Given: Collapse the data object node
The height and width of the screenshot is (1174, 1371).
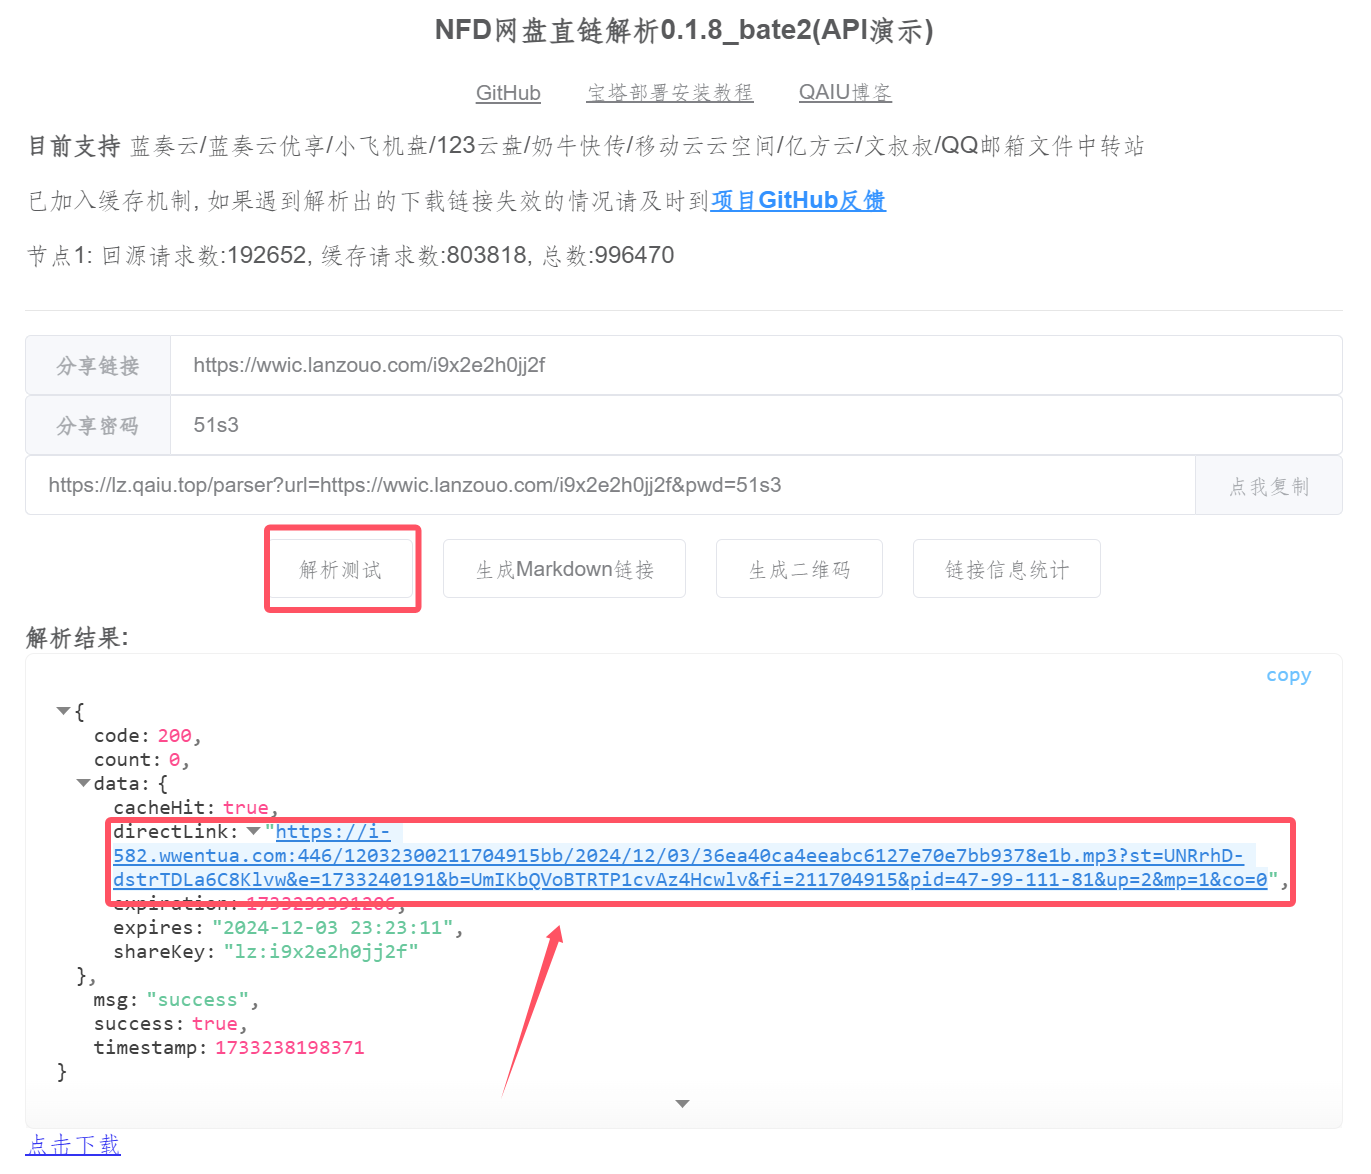Looking at the screenshot, I should pos(83,783).
